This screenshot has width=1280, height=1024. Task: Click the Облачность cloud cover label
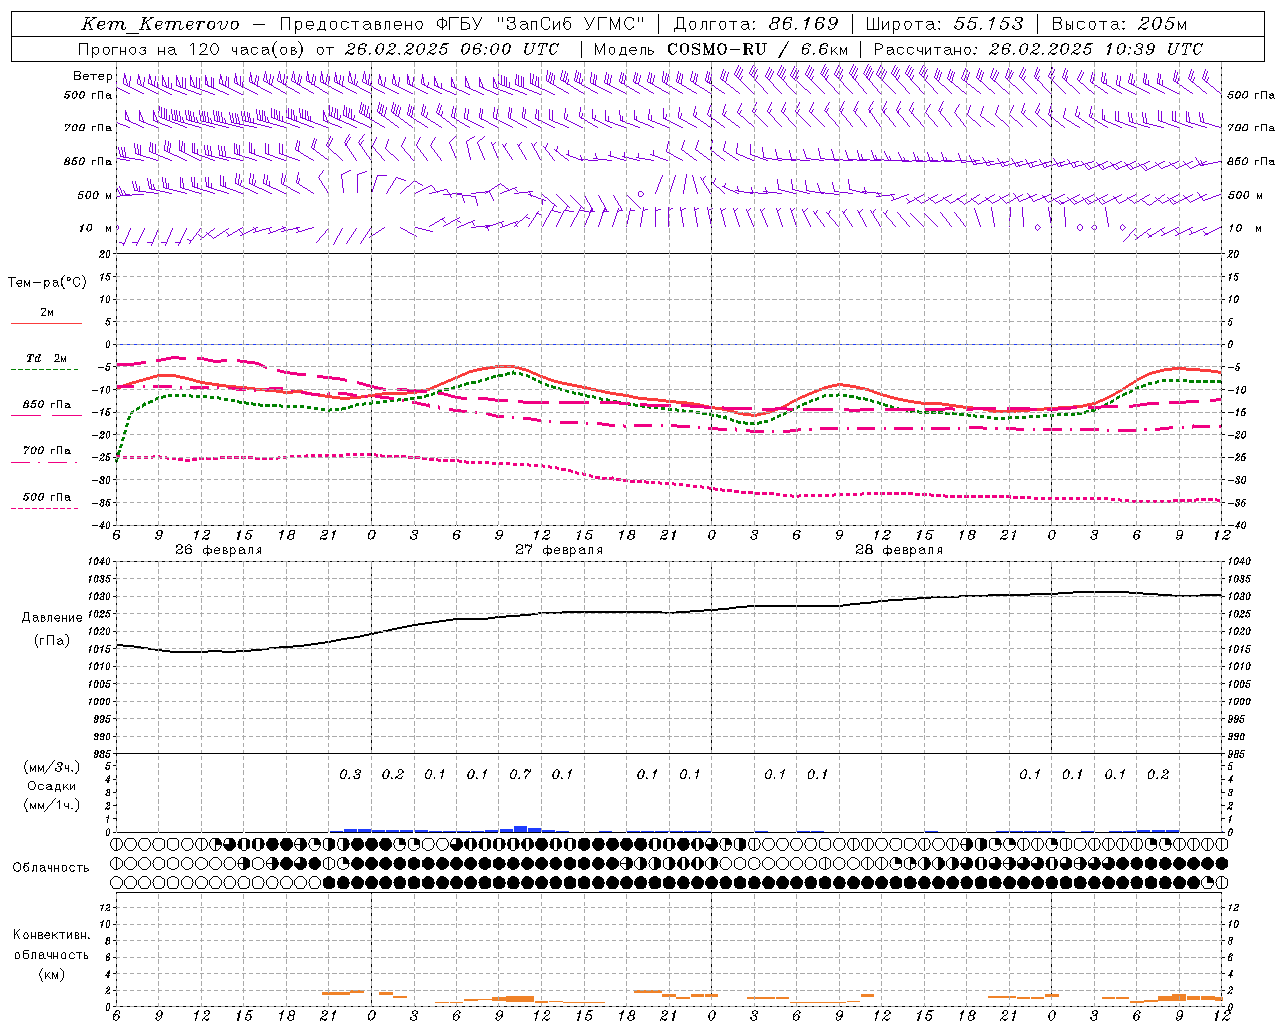point(51,868)
